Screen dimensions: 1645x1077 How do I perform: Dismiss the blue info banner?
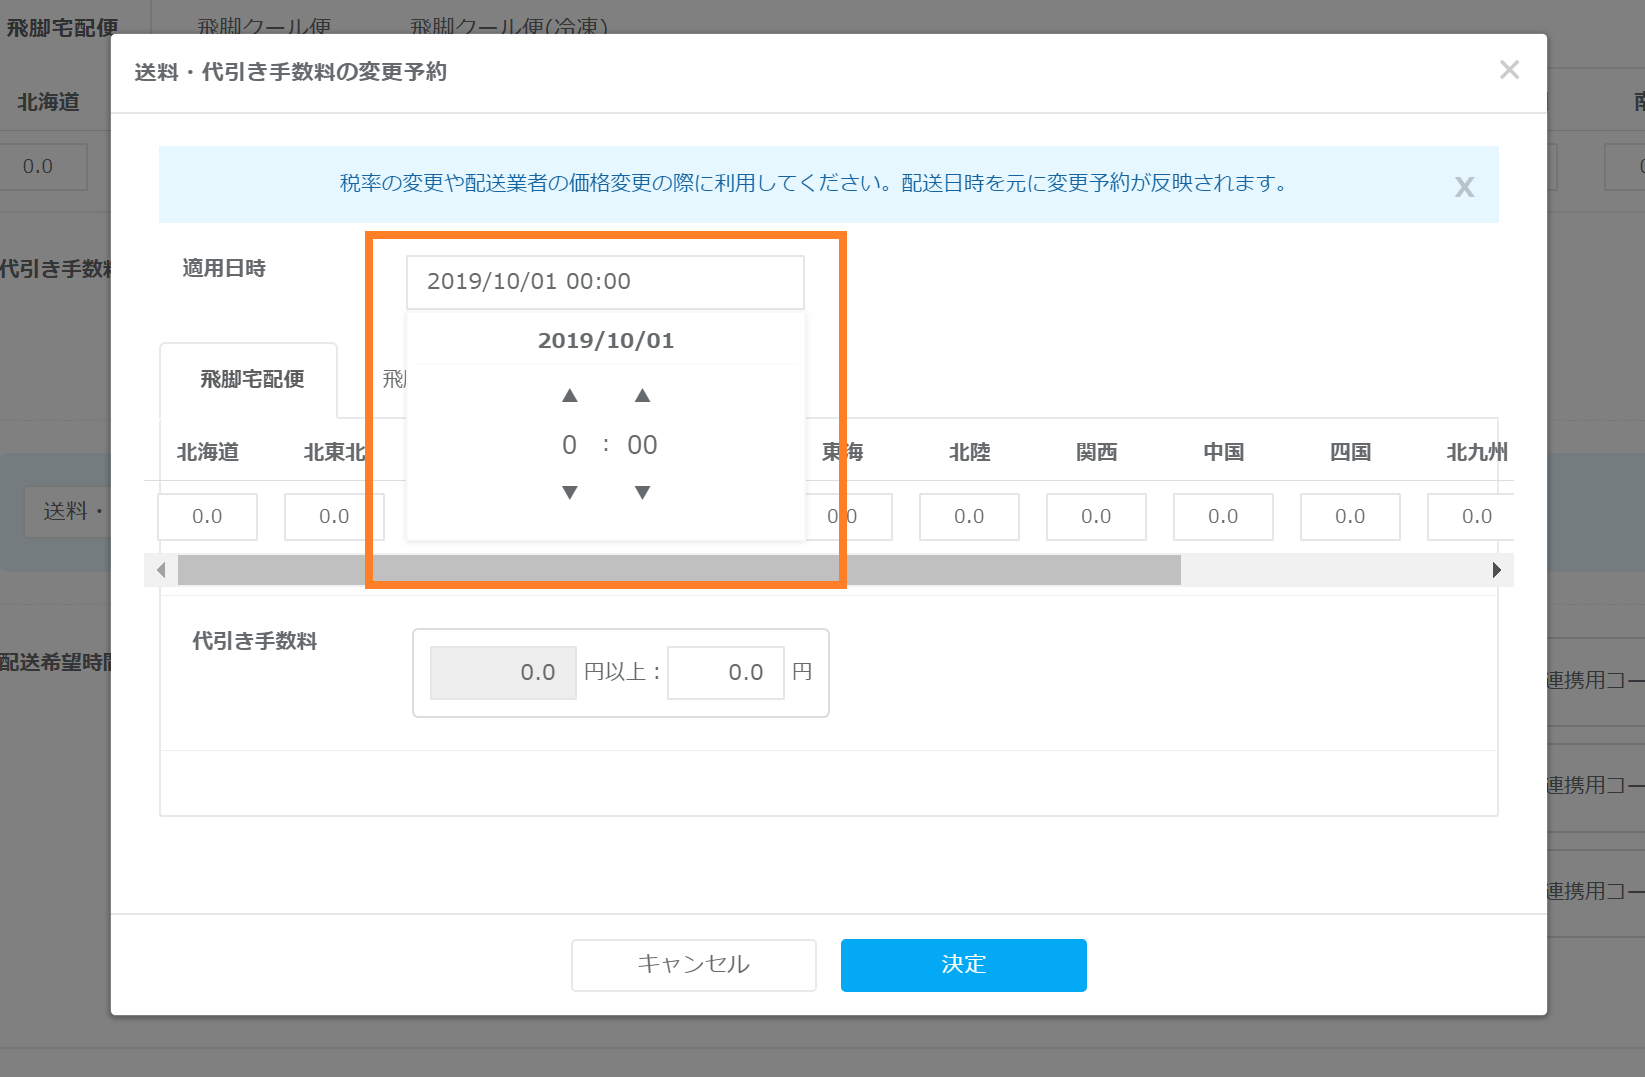click(1464, 187)
